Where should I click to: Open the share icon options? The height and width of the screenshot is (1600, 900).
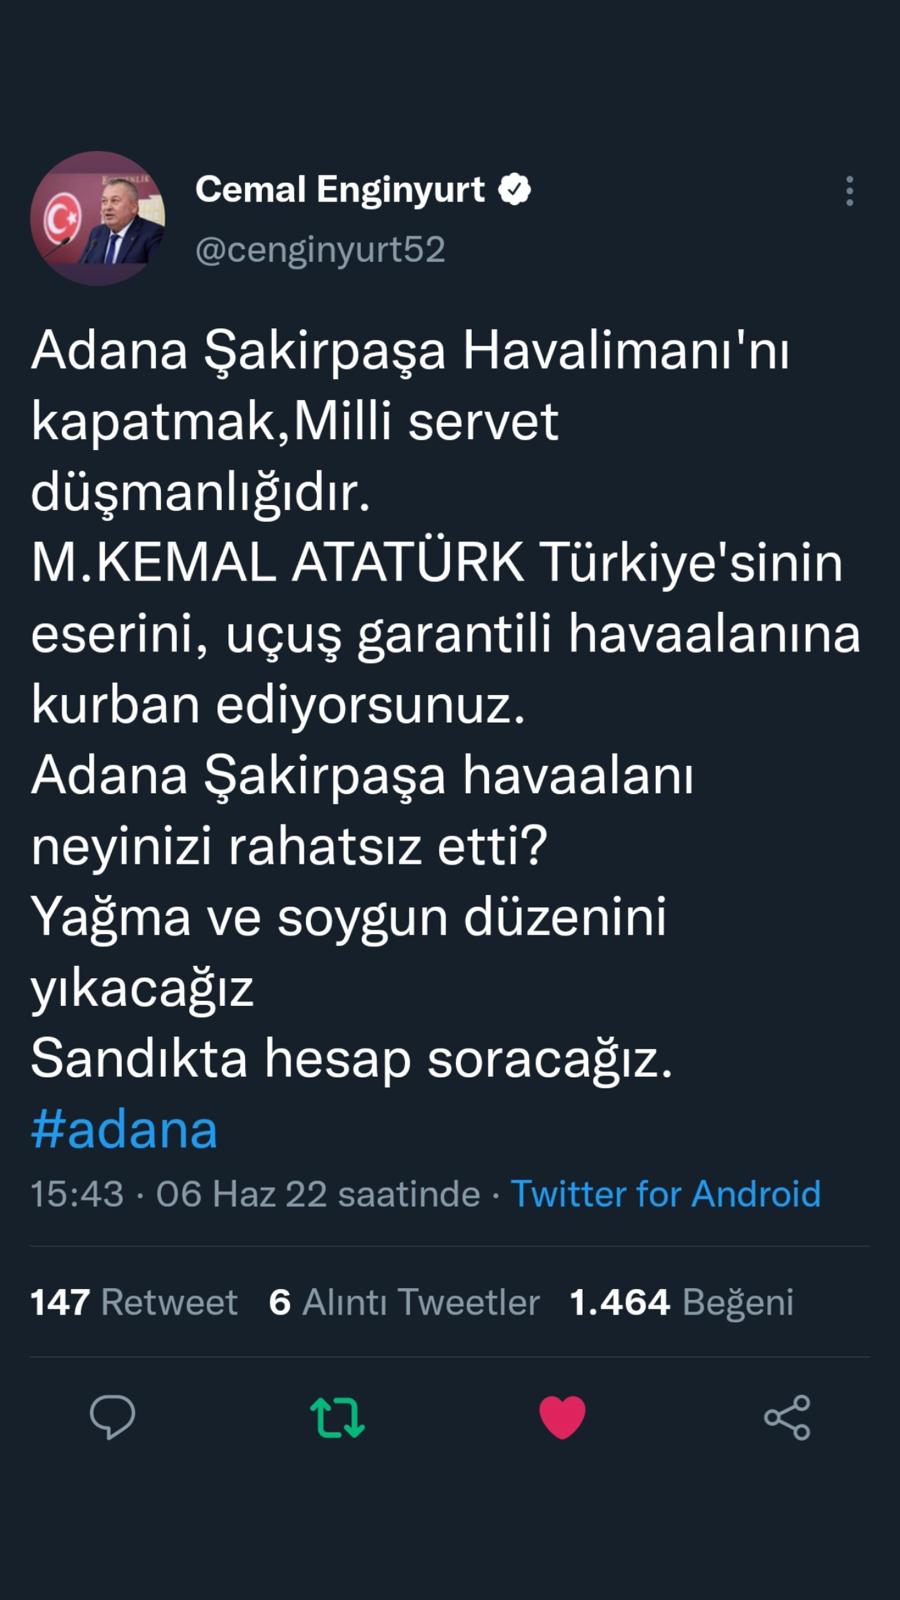click(787, 1417)
